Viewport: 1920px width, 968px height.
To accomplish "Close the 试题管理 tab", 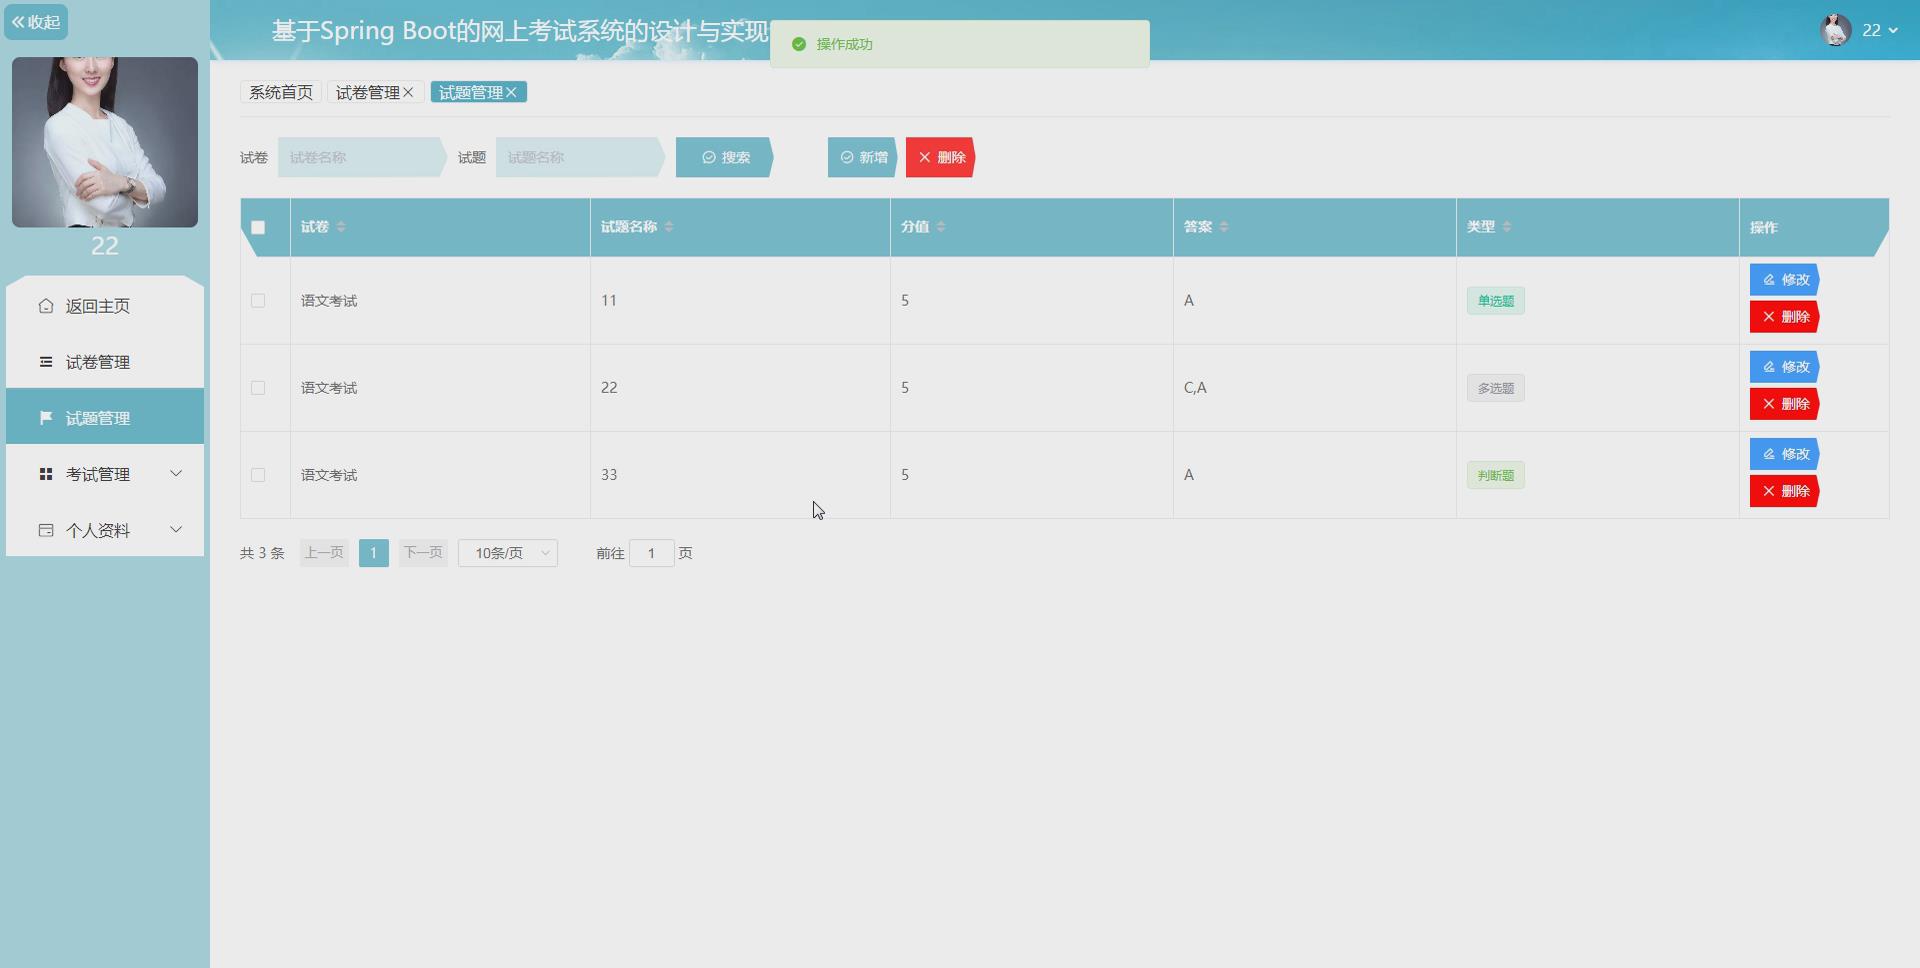I will 511,92.
